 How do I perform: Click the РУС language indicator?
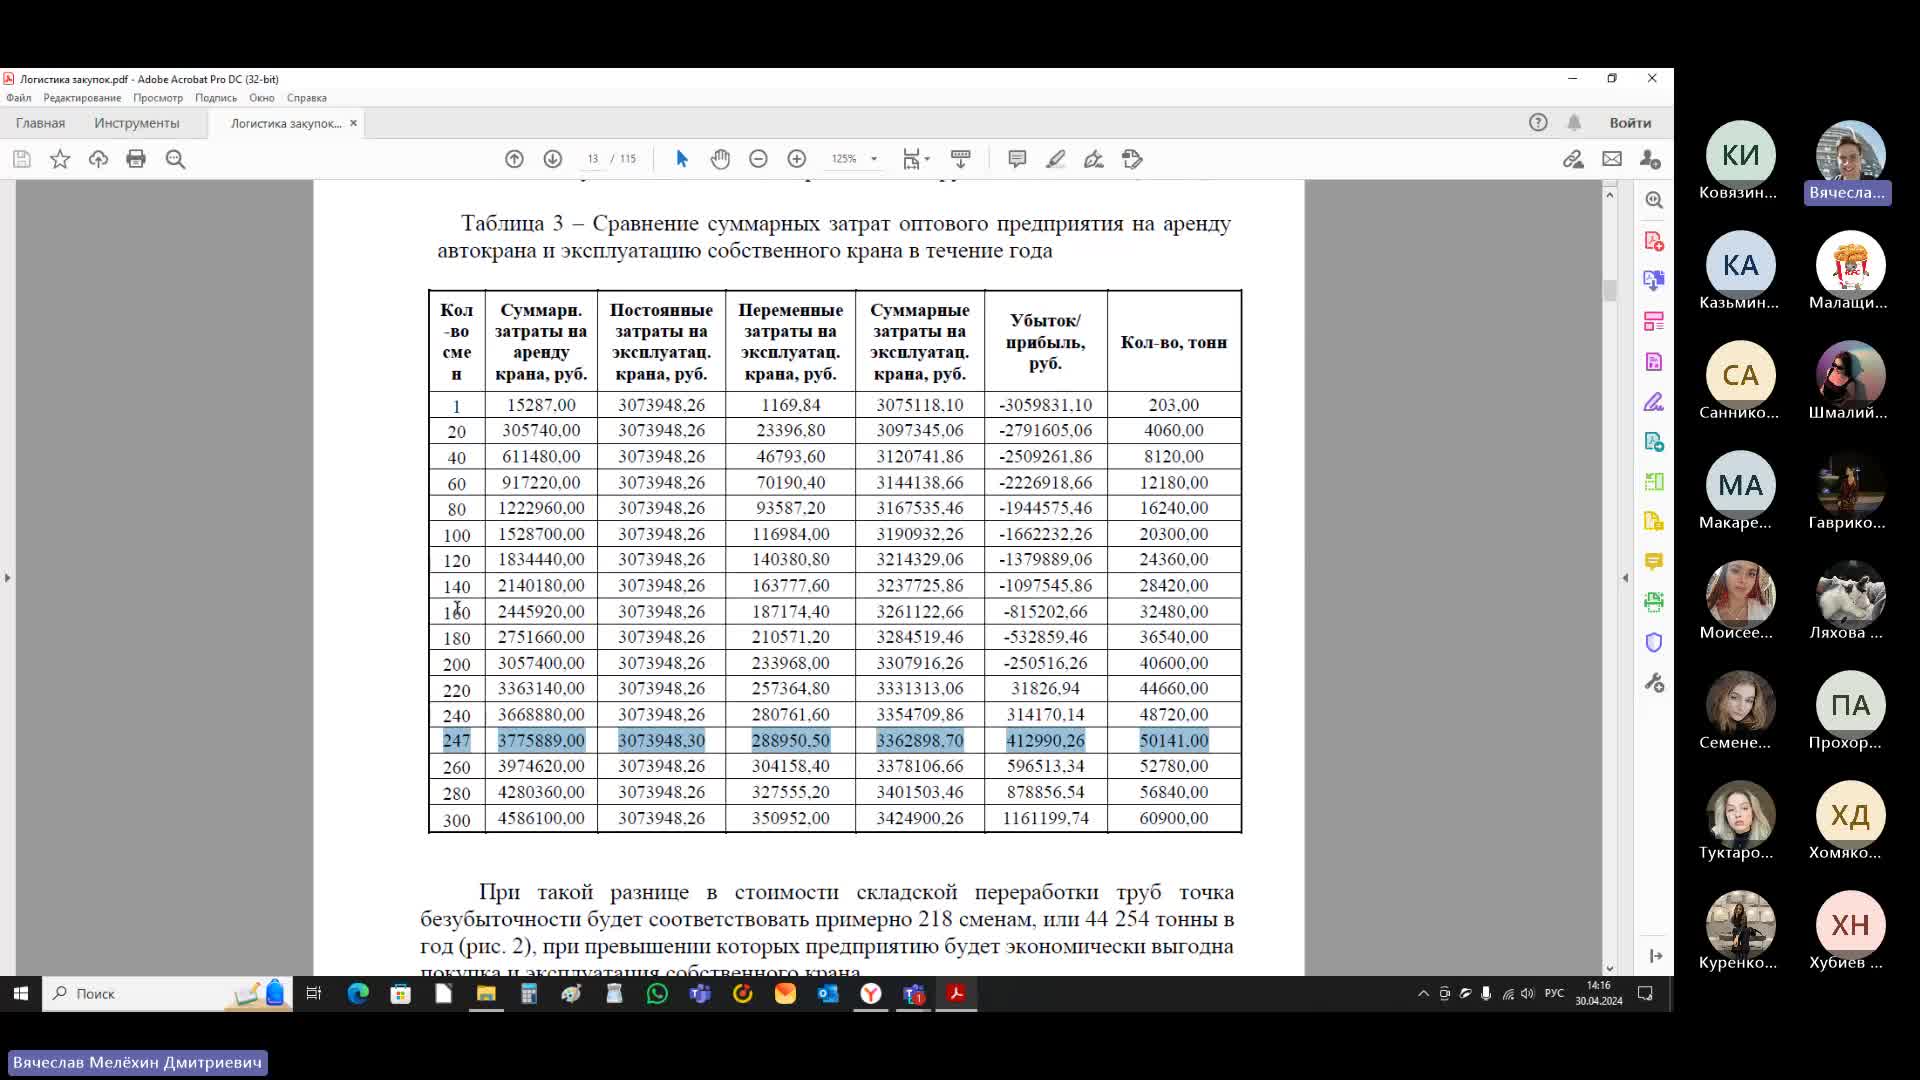point(1554,994)
